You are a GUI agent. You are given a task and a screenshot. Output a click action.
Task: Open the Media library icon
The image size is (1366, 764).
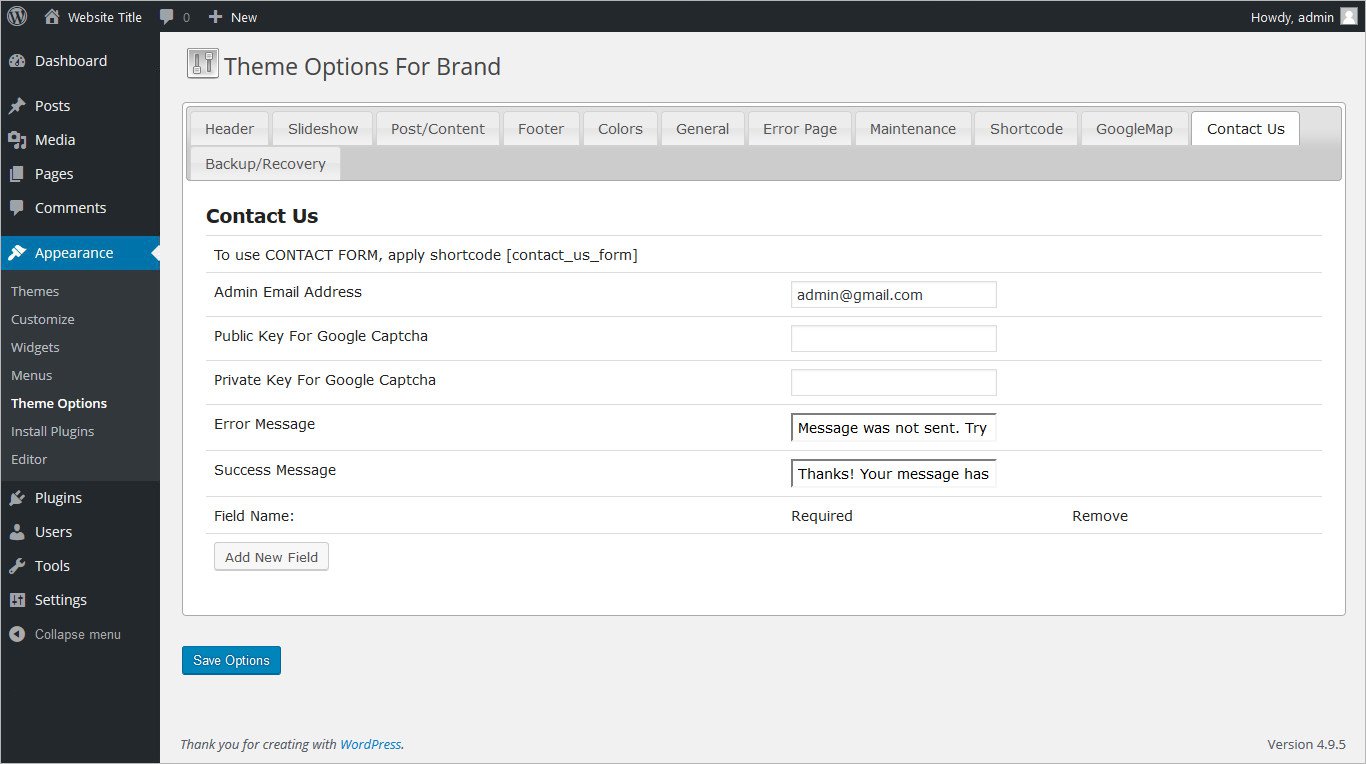pyautogui.click(x=17, y=140)
